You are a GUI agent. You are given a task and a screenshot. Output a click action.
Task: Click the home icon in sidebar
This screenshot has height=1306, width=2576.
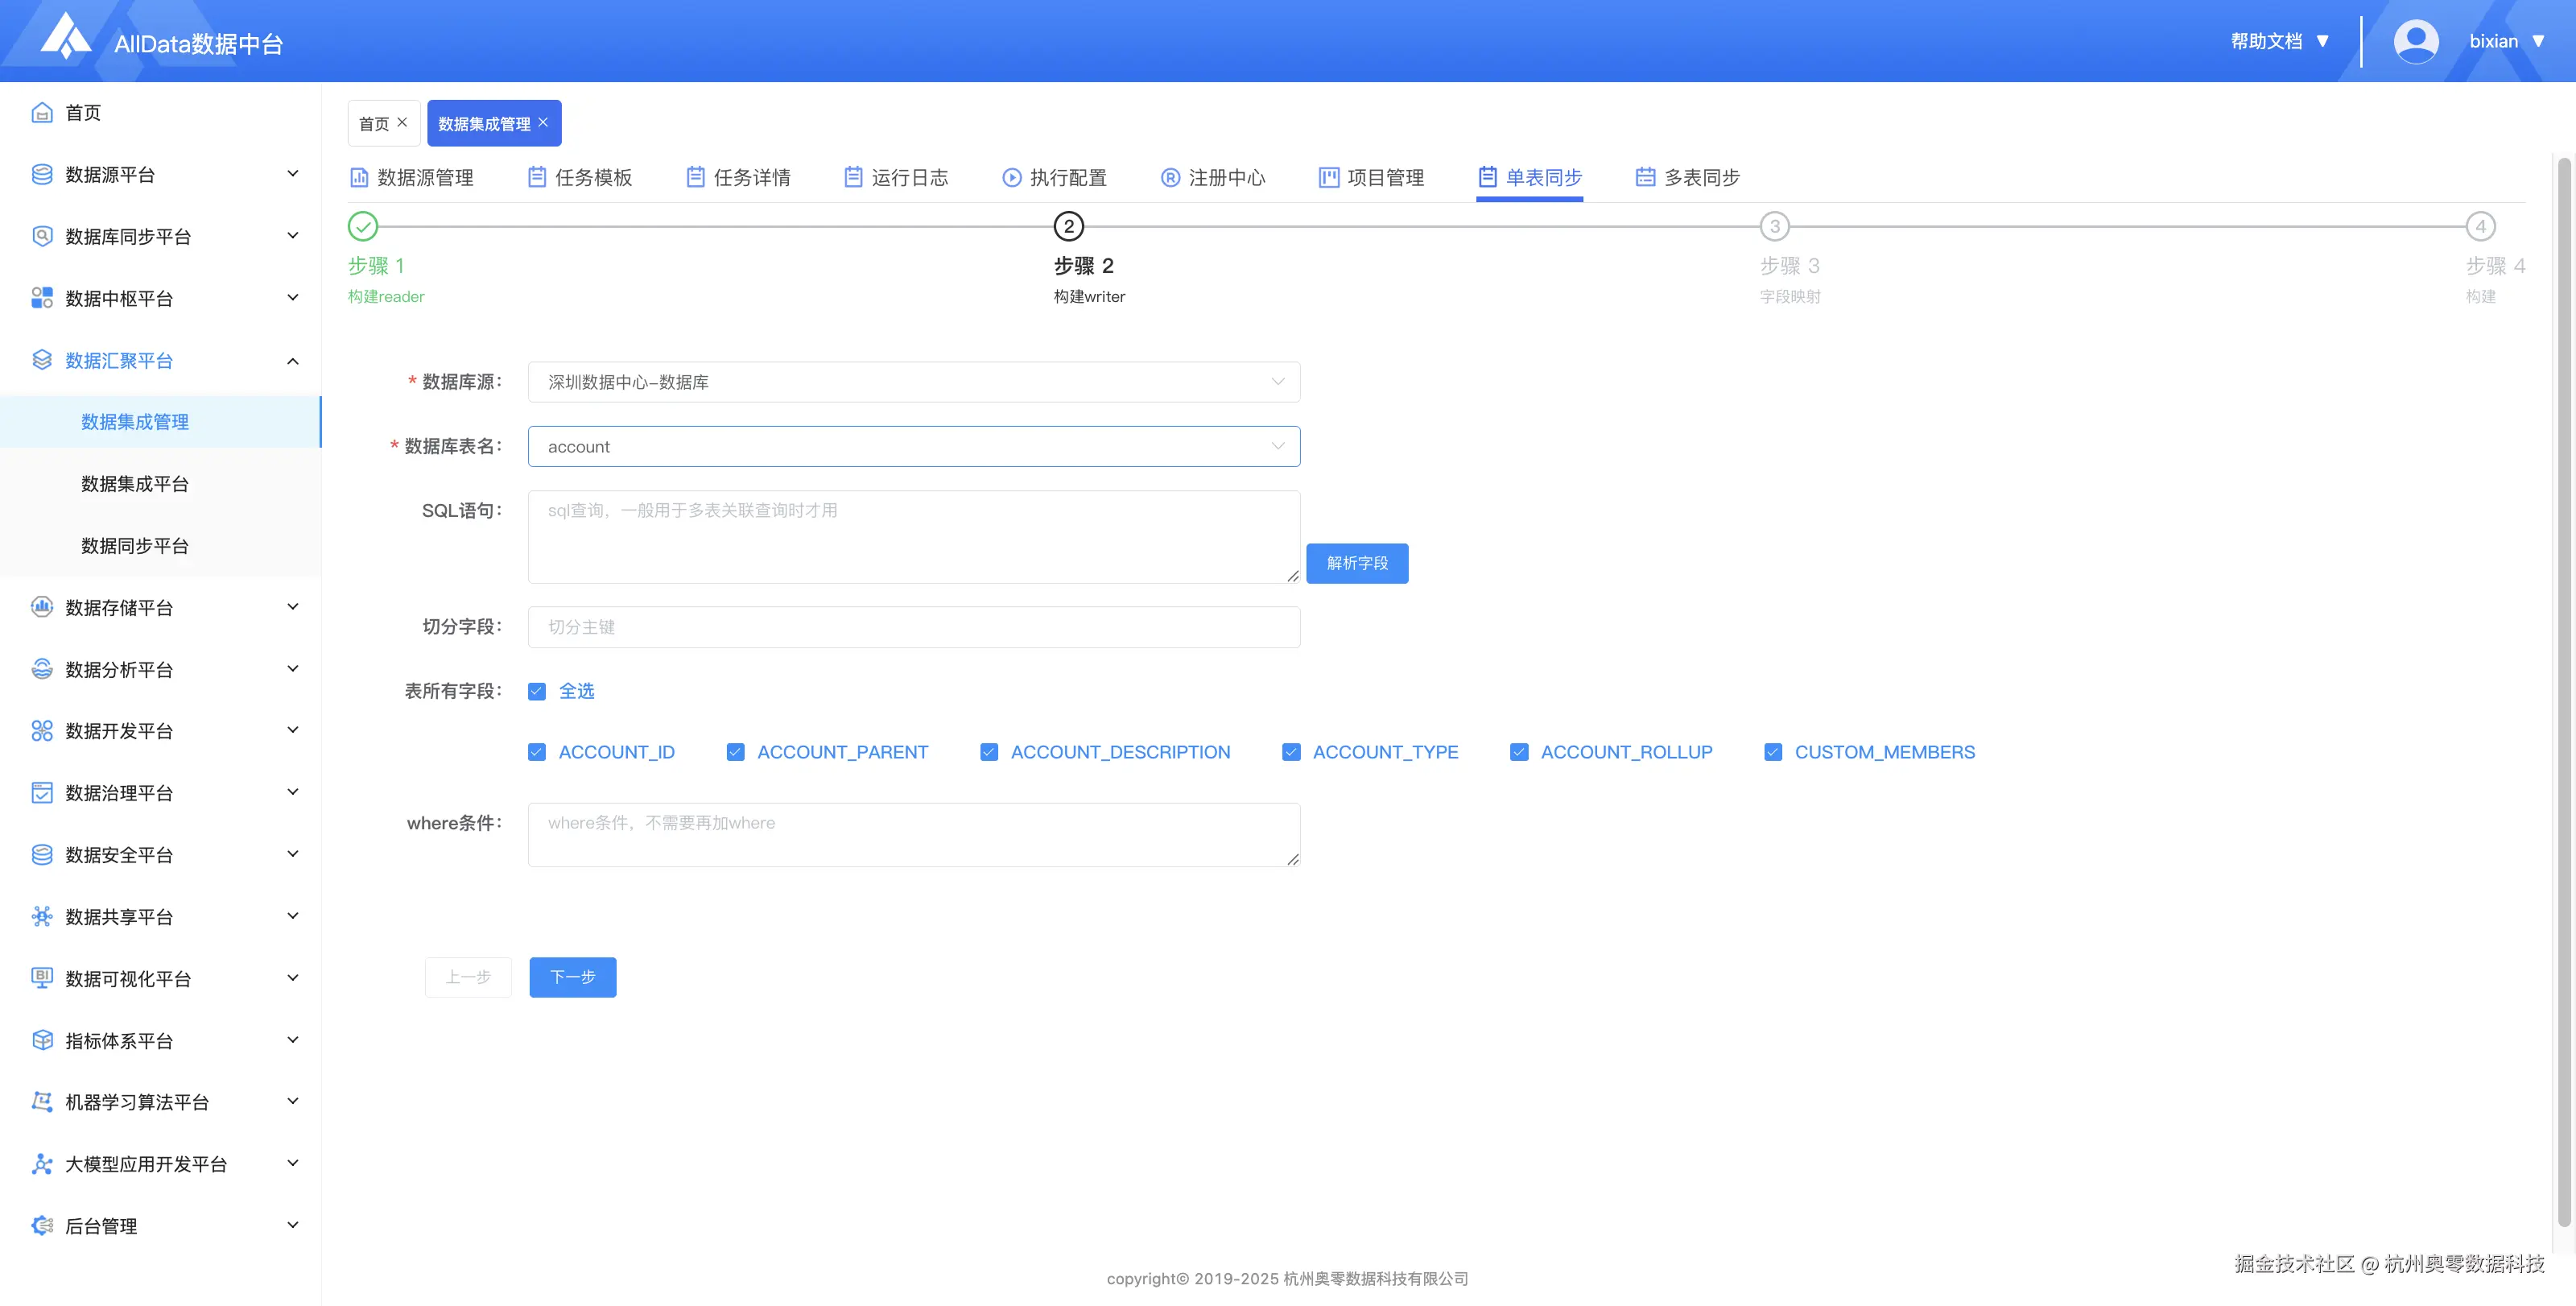[x=42, y=113]
